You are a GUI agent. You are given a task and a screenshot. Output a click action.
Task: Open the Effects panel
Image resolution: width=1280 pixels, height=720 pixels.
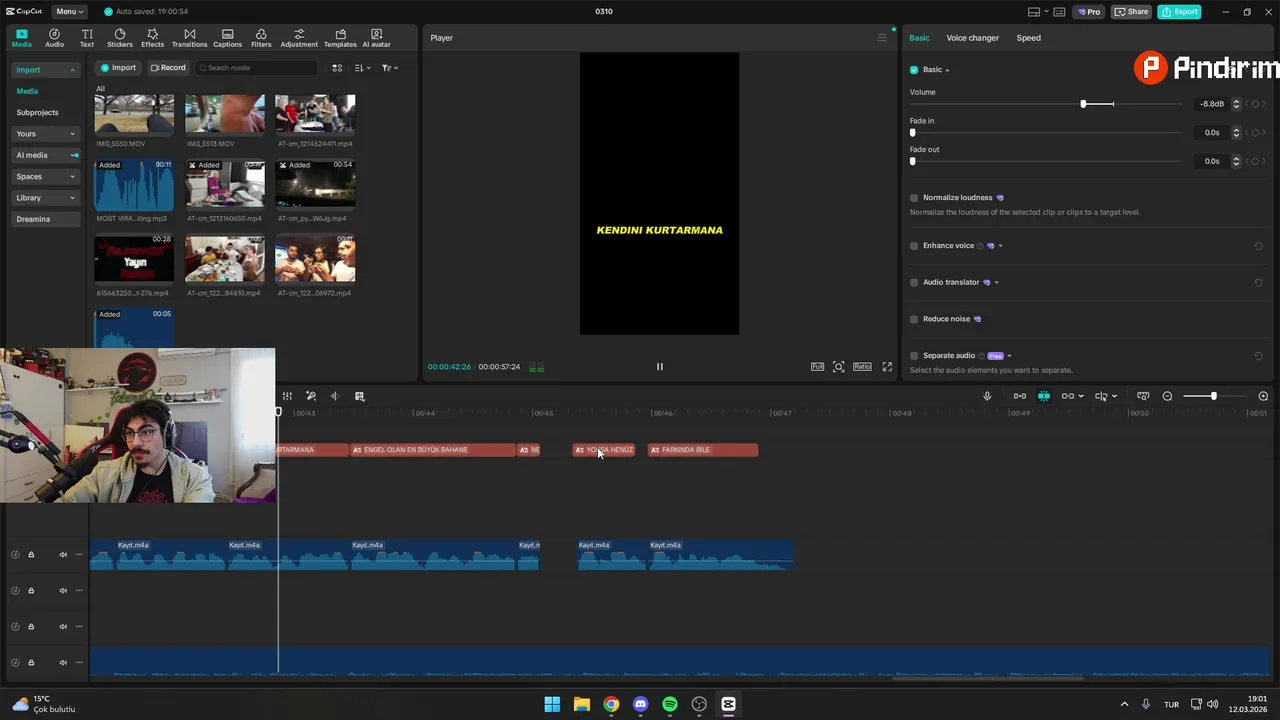pyautogui.click(x=152, y=38)
